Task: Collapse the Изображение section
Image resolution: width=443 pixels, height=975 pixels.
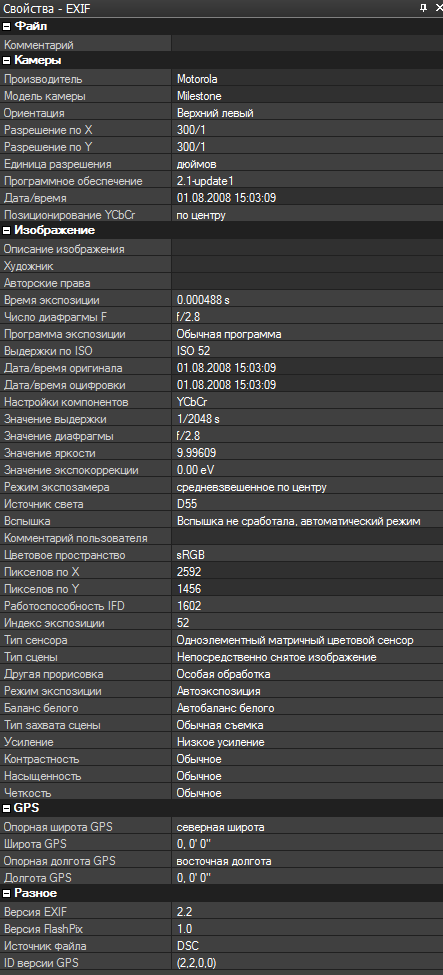Action: point(7,230)
